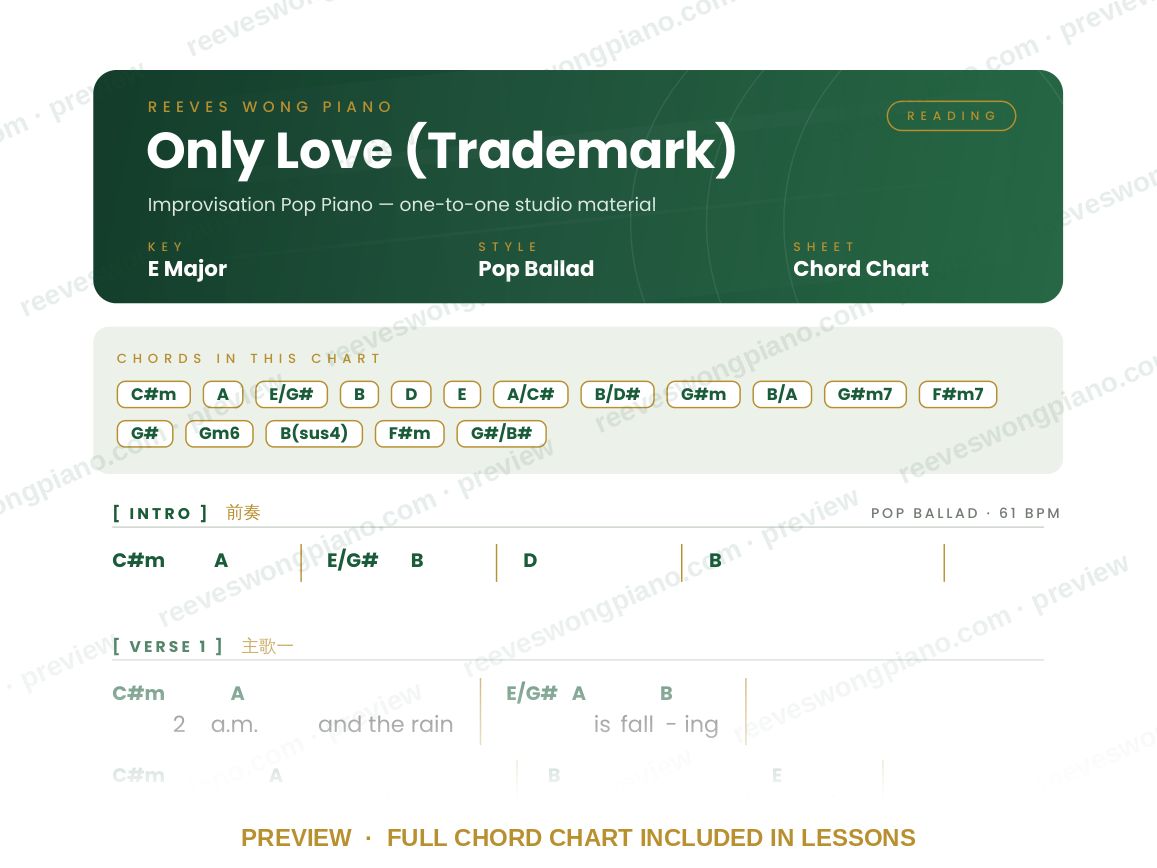Click the A/C# chord chip
The height and width of the screenshot is (868, 1157).
pyautogui.click(x=531, y=394)
